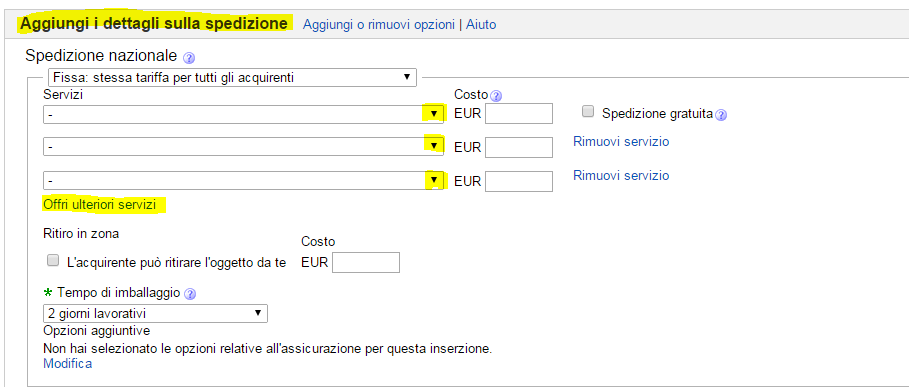909x387 pixels.
Task: Open help icon for Tempo di imballaggio
Action: (x=190, y=294)
